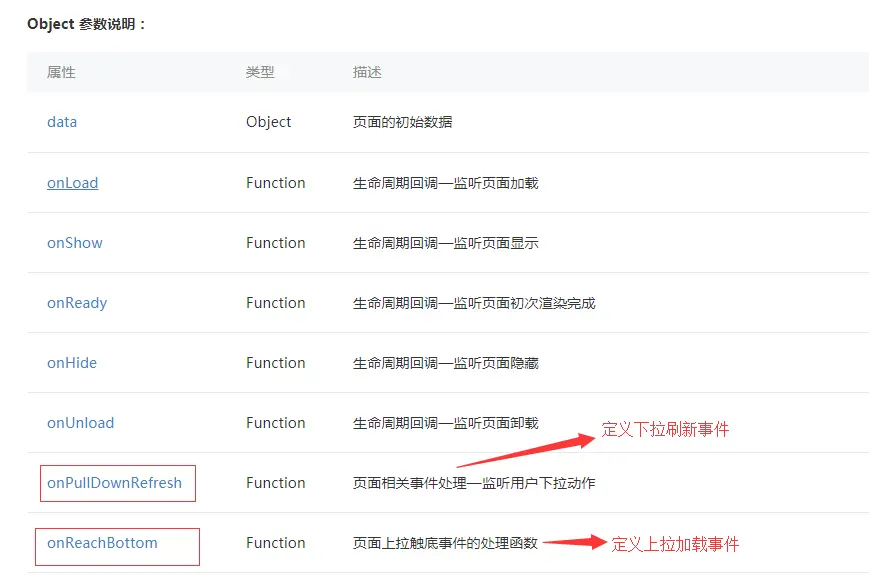This screenshot has height=584, width=869.
Task: Click the 页面的初始数据 description
Action: click(402, 122)
